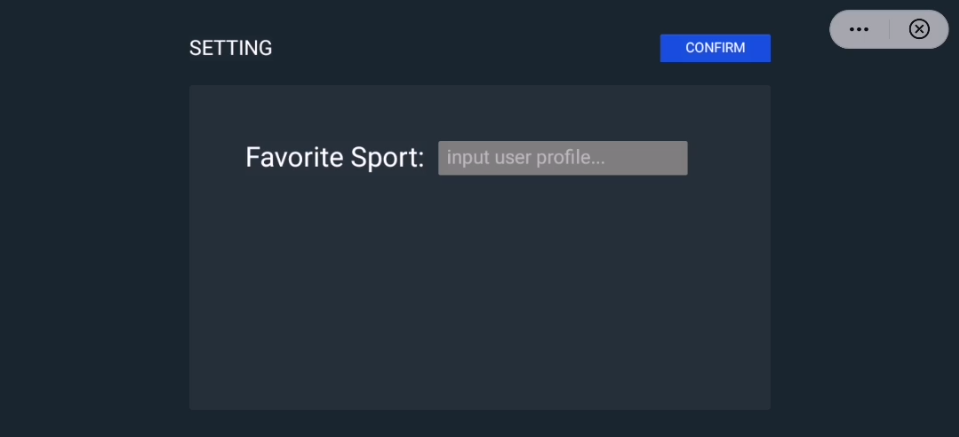Click the dark background outside the panel
Image resolution: width=959 pixels, height=437 pixels.
90,250
